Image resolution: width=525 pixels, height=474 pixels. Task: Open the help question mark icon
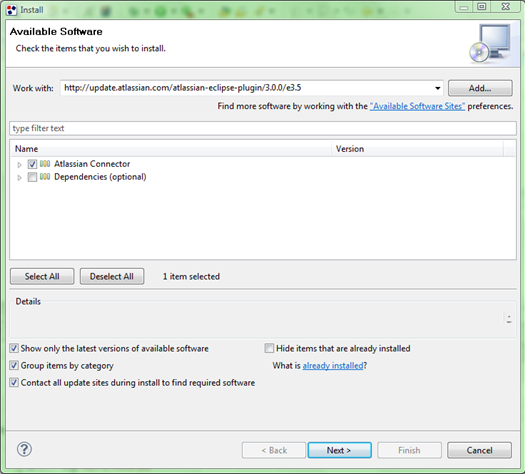24,449
